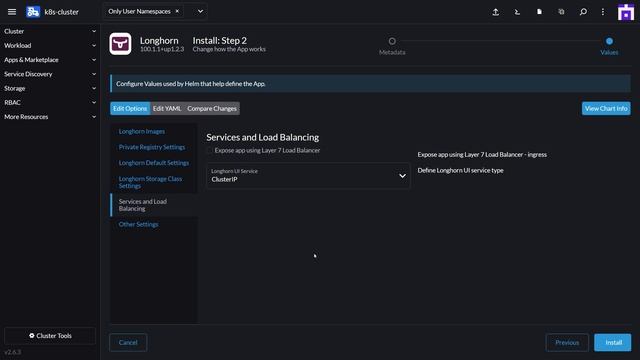The image size is (640, 360).
Task: Go back with the Previous button
Action: (567, 342)
